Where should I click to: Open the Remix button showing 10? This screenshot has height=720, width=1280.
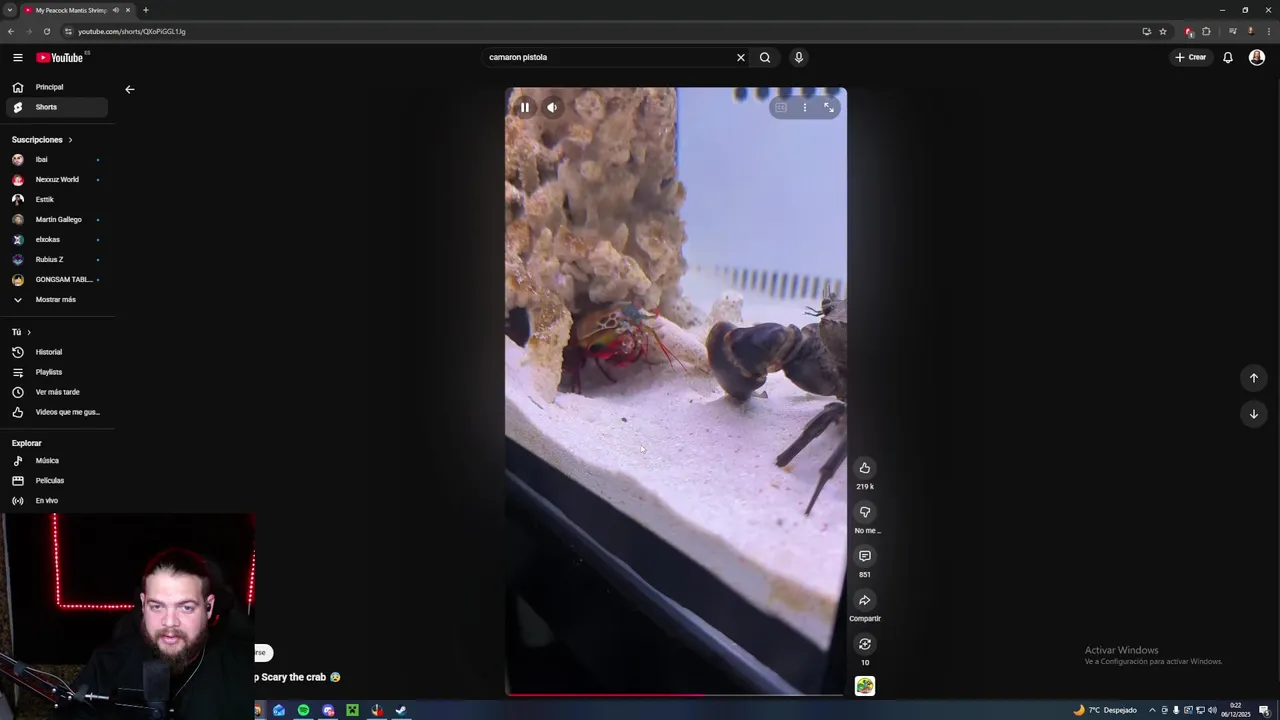[865, 644]
